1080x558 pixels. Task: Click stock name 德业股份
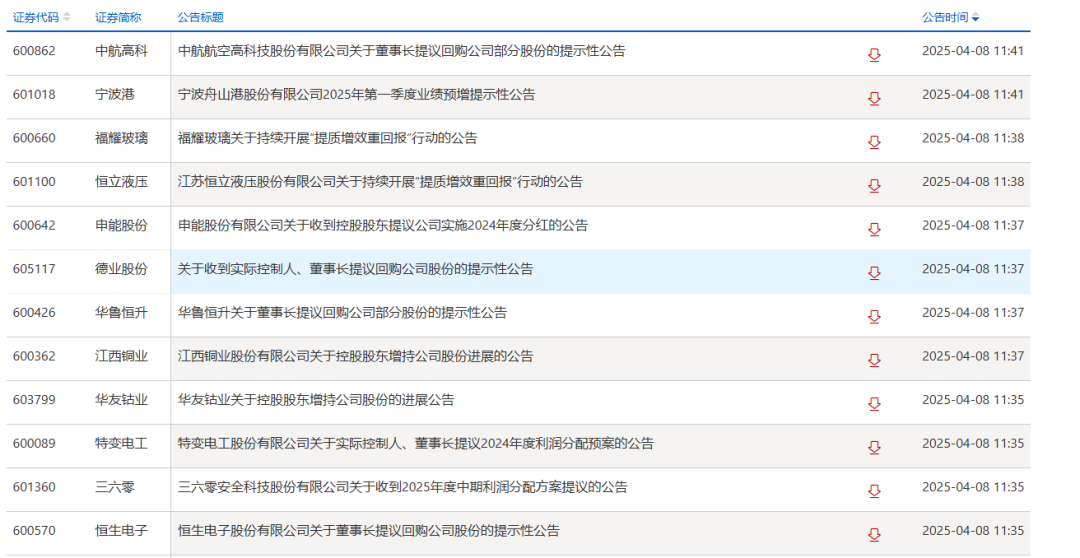pyautogui.click(x=121, y=269)
